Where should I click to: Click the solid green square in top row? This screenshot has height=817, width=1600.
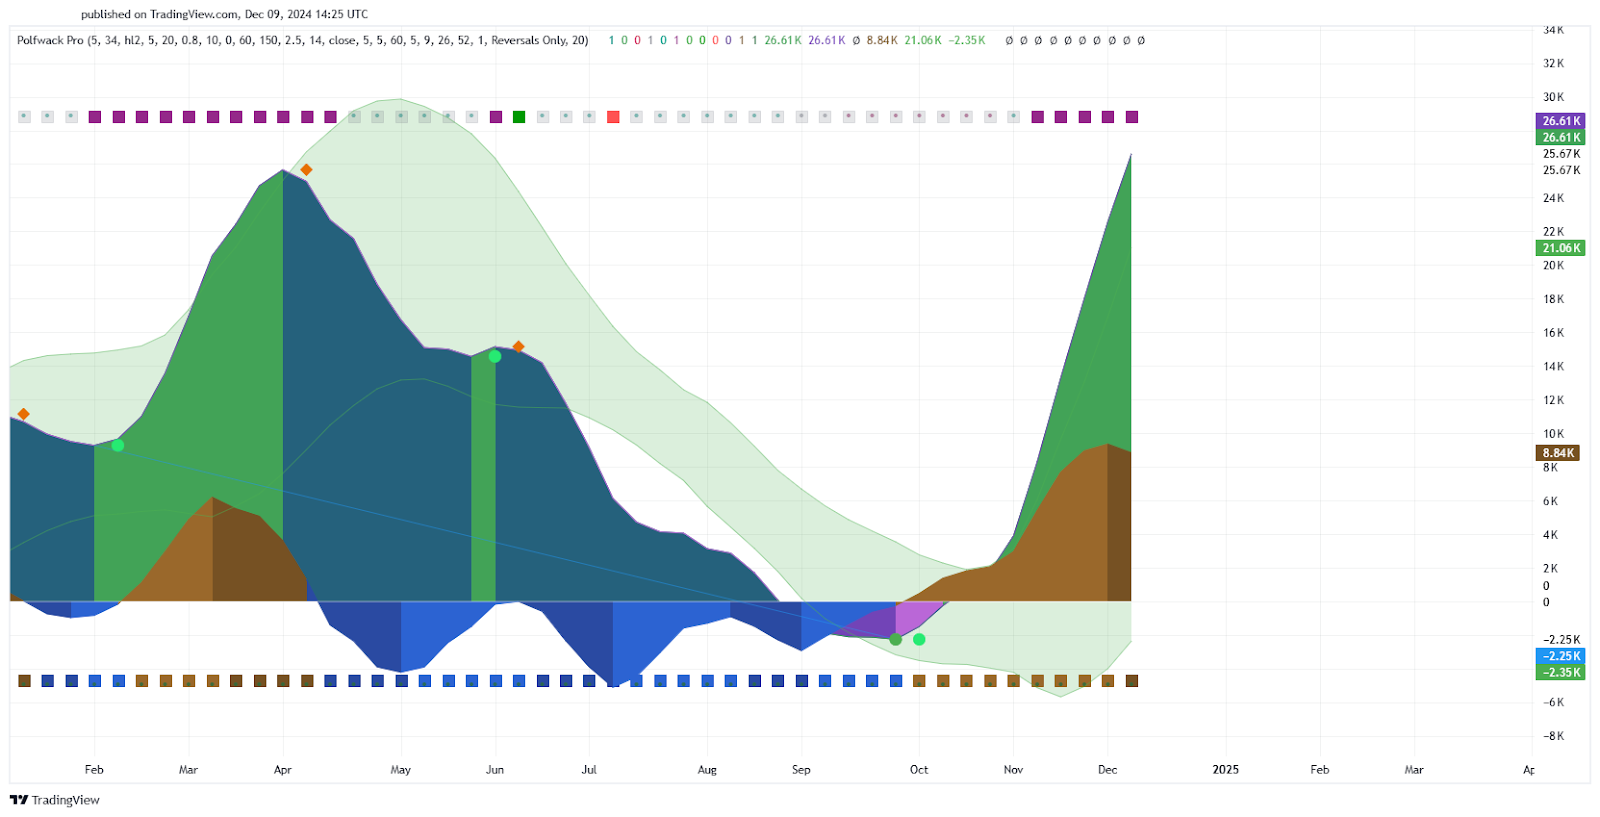pyautogui.click(x=519, y=117)
